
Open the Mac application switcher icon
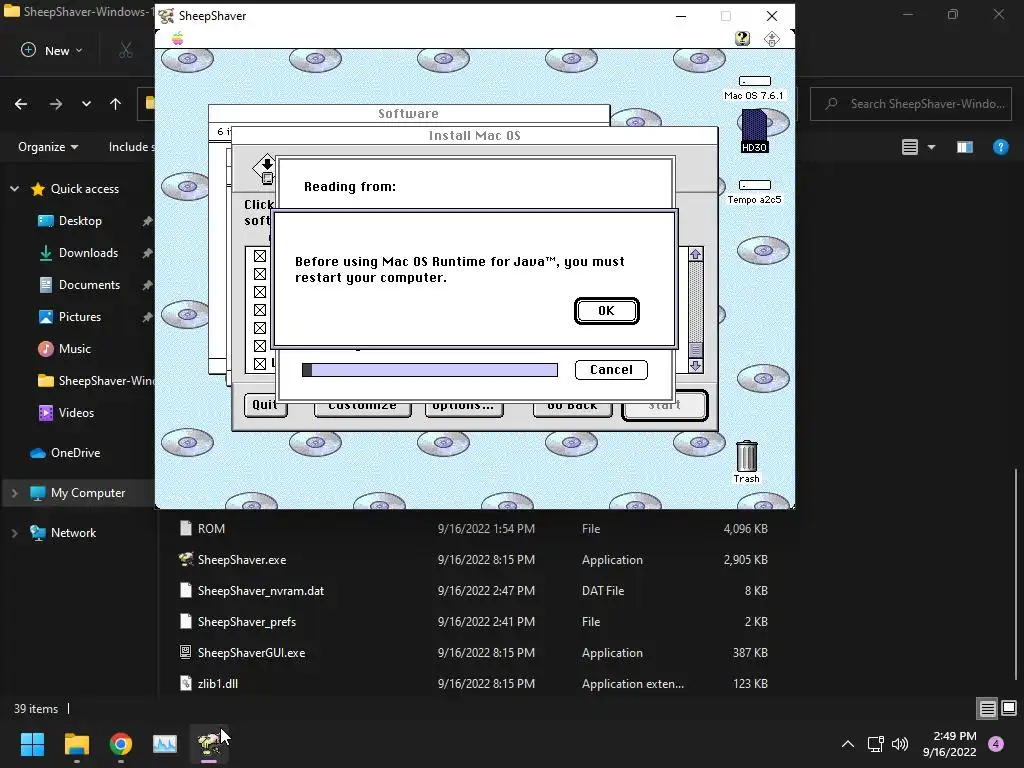(x=771, y=39)
